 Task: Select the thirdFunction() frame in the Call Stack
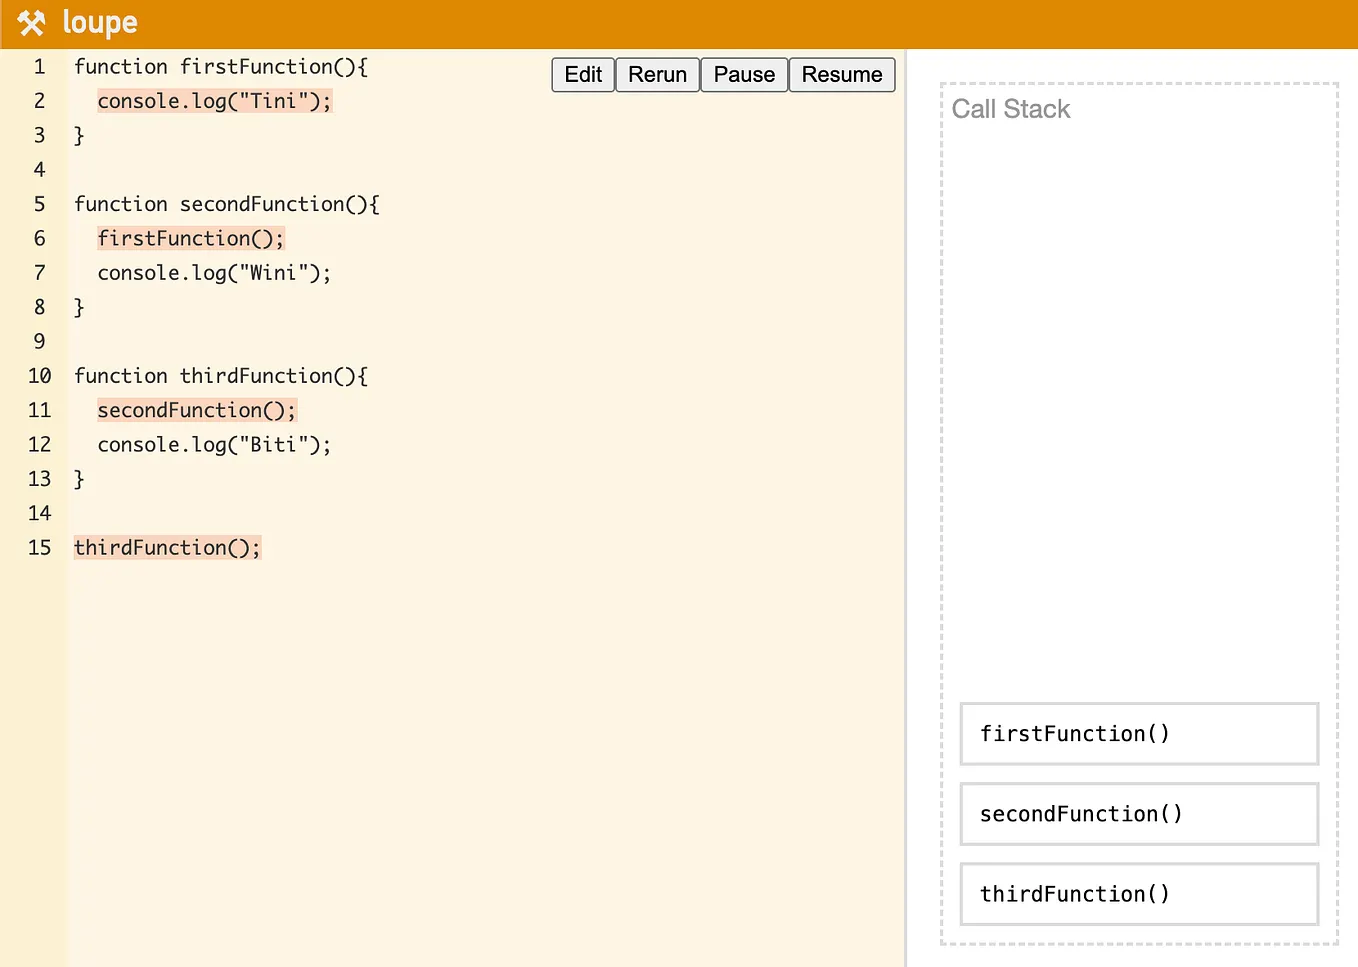point(1139,893)
